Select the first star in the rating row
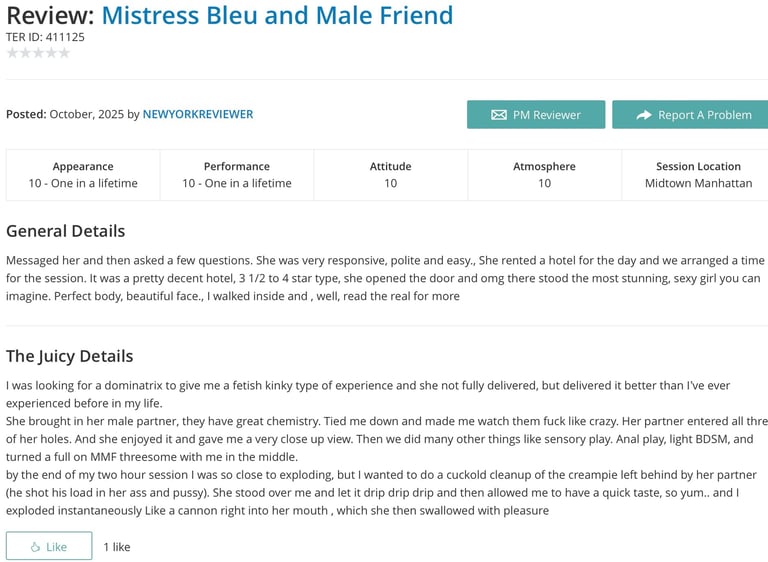Image resolution: width=768 pixels, height=562 pixels. (x=12, y=53)
